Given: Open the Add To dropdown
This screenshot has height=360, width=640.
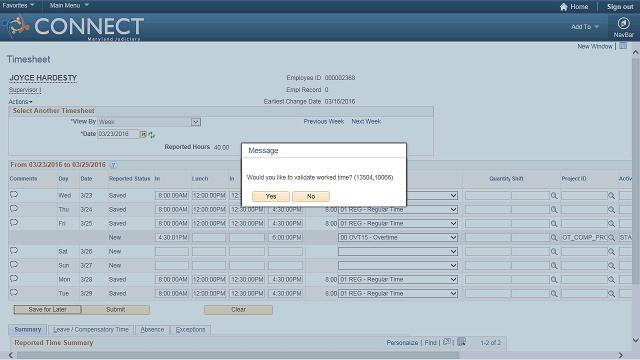Looking at the screenshot, I should pos(585,27).
